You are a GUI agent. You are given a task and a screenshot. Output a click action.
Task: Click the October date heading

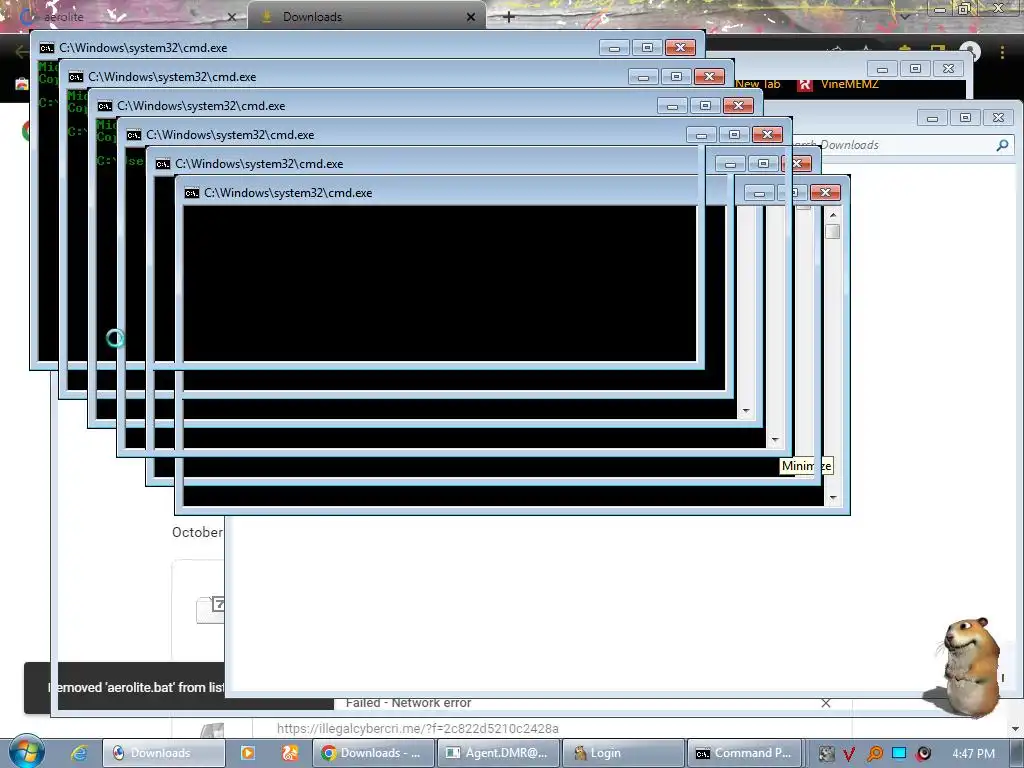pyautogui.click(x=197, y=532)
